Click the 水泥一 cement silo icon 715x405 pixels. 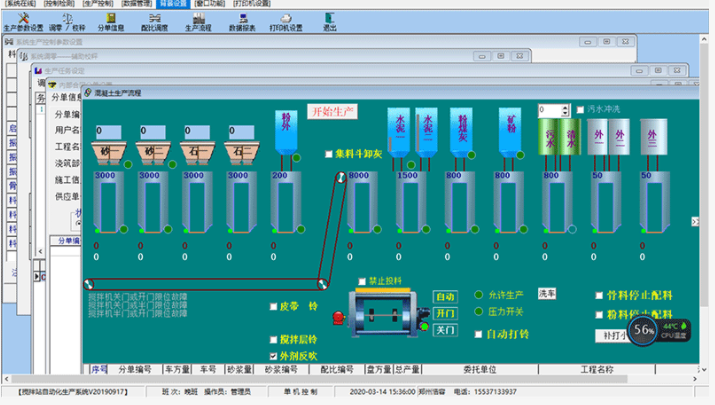(x=399, y=133)
